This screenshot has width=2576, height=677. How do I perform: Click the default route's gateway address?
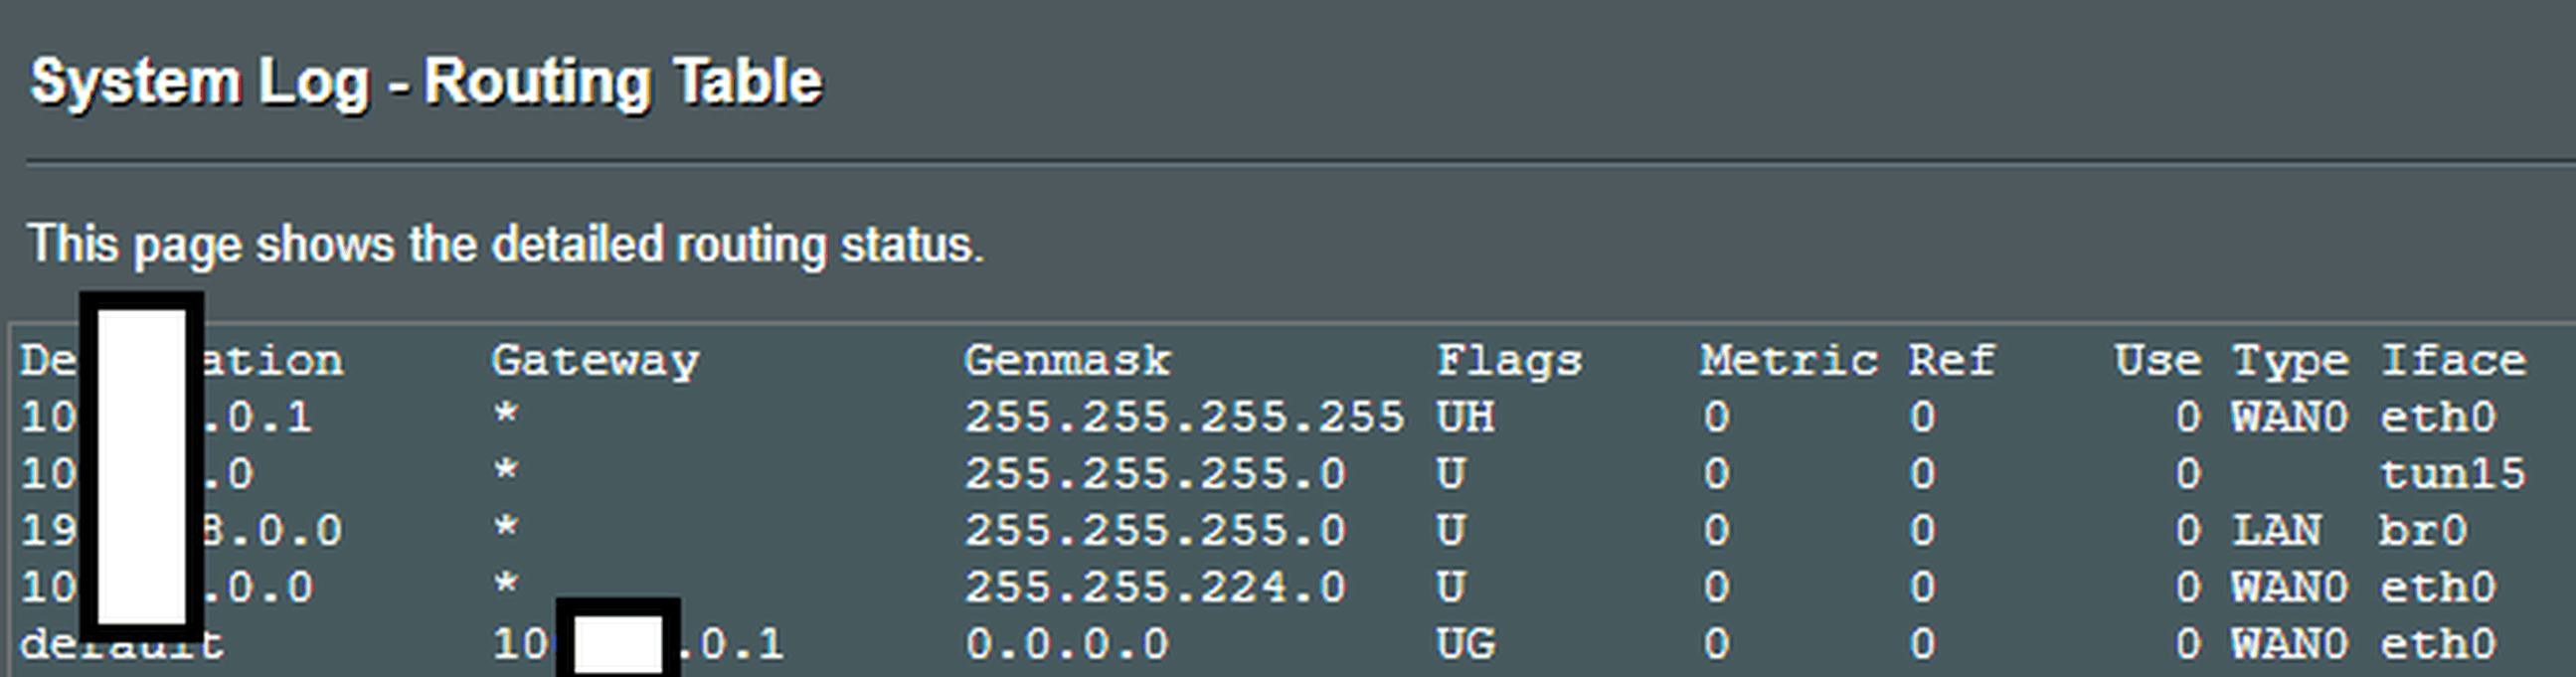coord(730,644)
